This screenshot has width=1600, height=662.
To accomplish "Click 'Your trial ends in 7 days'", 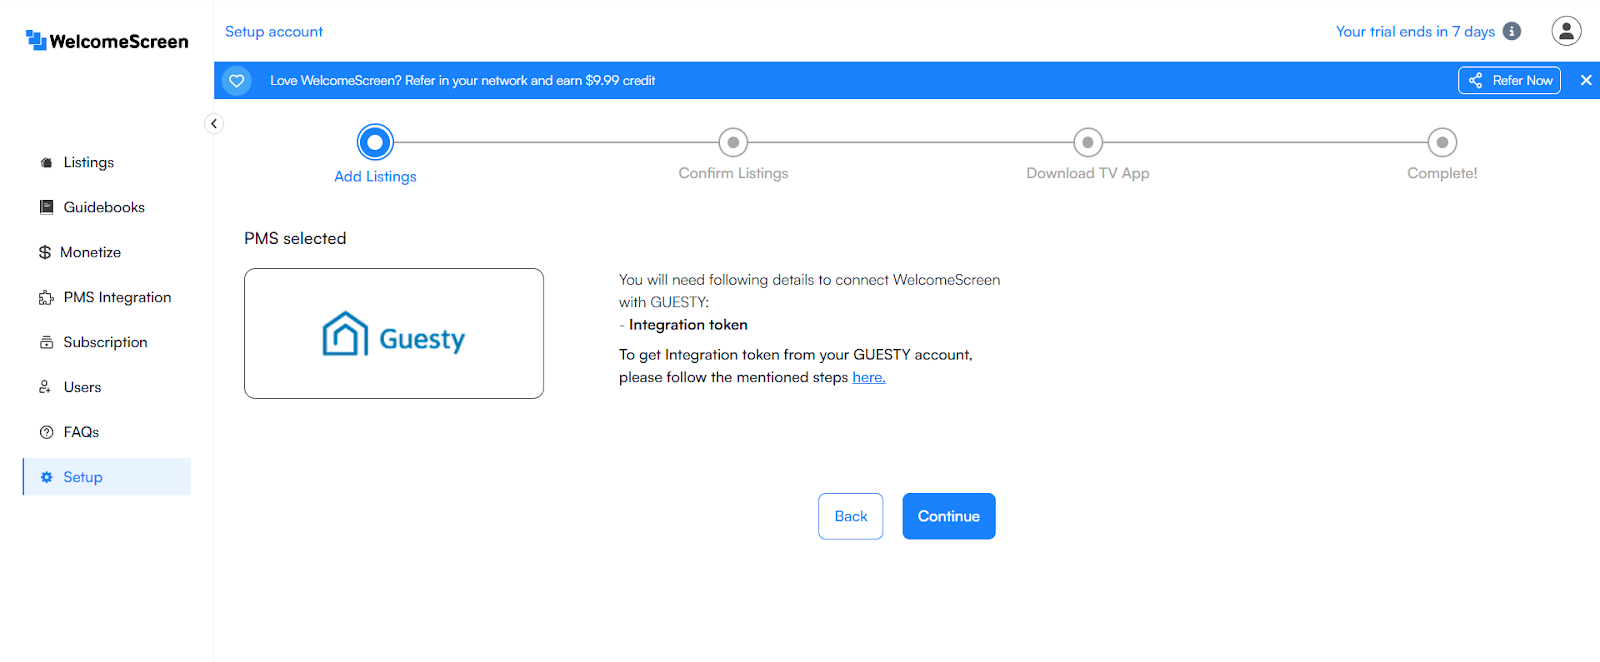I will 1415,32.
